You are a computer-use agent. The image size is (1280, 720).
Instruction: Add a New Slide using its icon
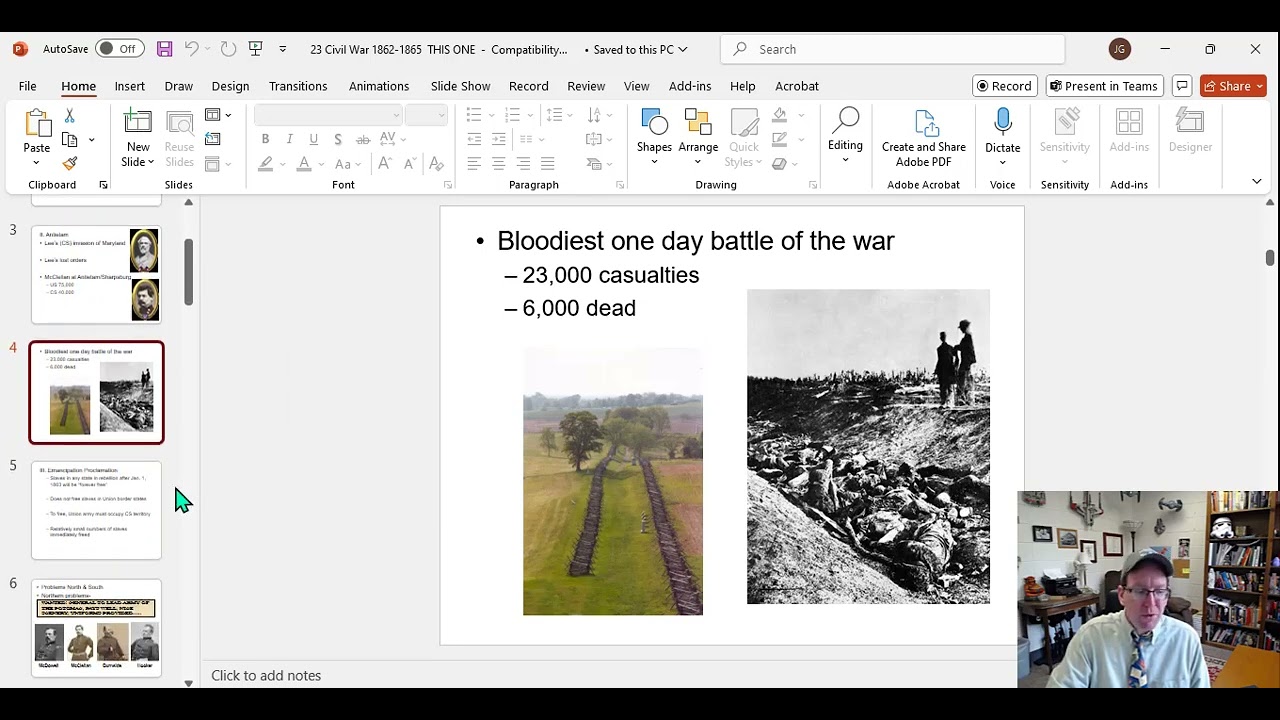click(x=138, y=122)
